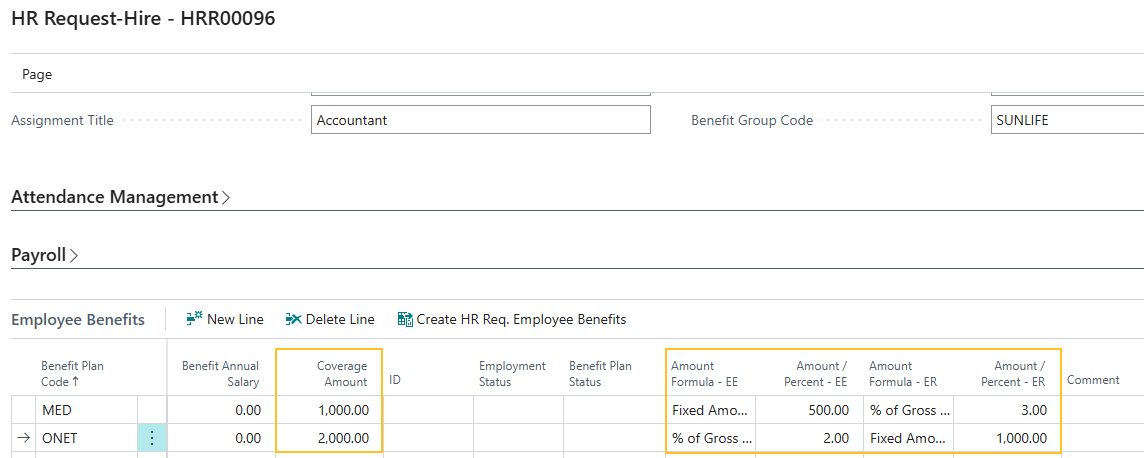Click the Benefit Group Code field SUNLIFE
The image size is (1144, 458).
1067,120
